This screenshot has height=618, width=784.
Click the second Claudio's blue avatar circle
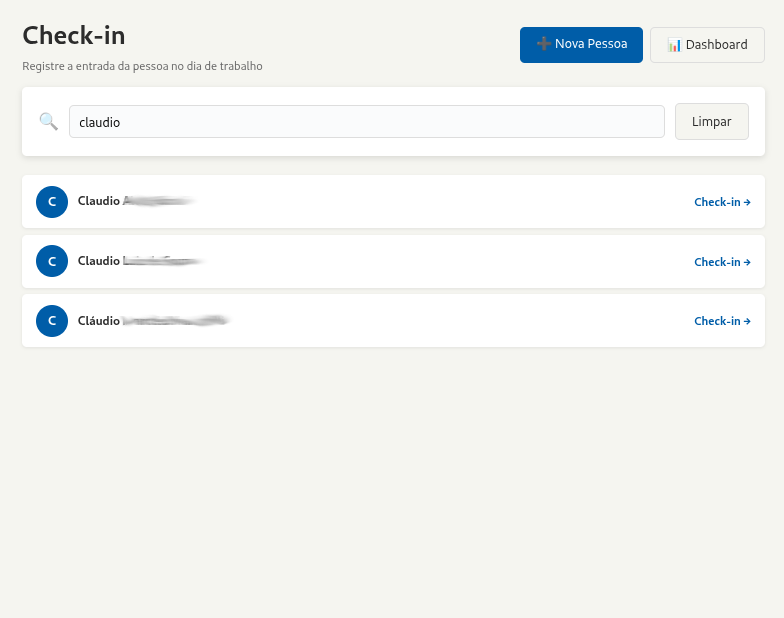pyautogui.click(x=52, y=261)
